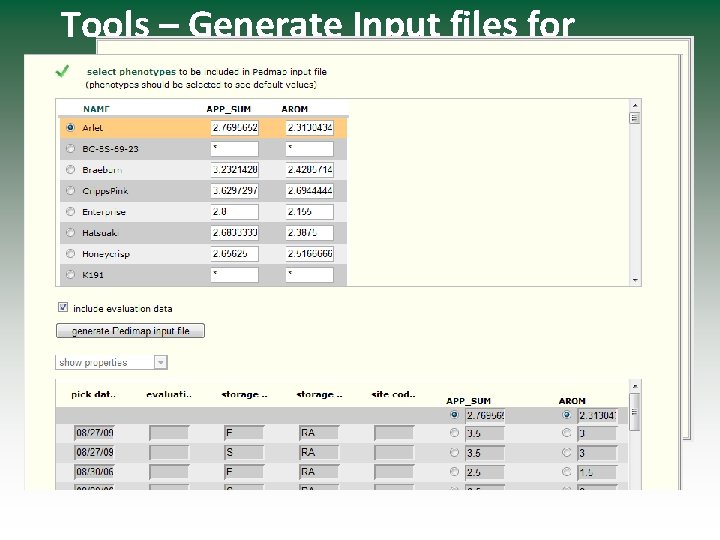Click Enterprise APP_SUM value field
The image size is (720, 540).
pyautogui.click(x=235, y=212)
